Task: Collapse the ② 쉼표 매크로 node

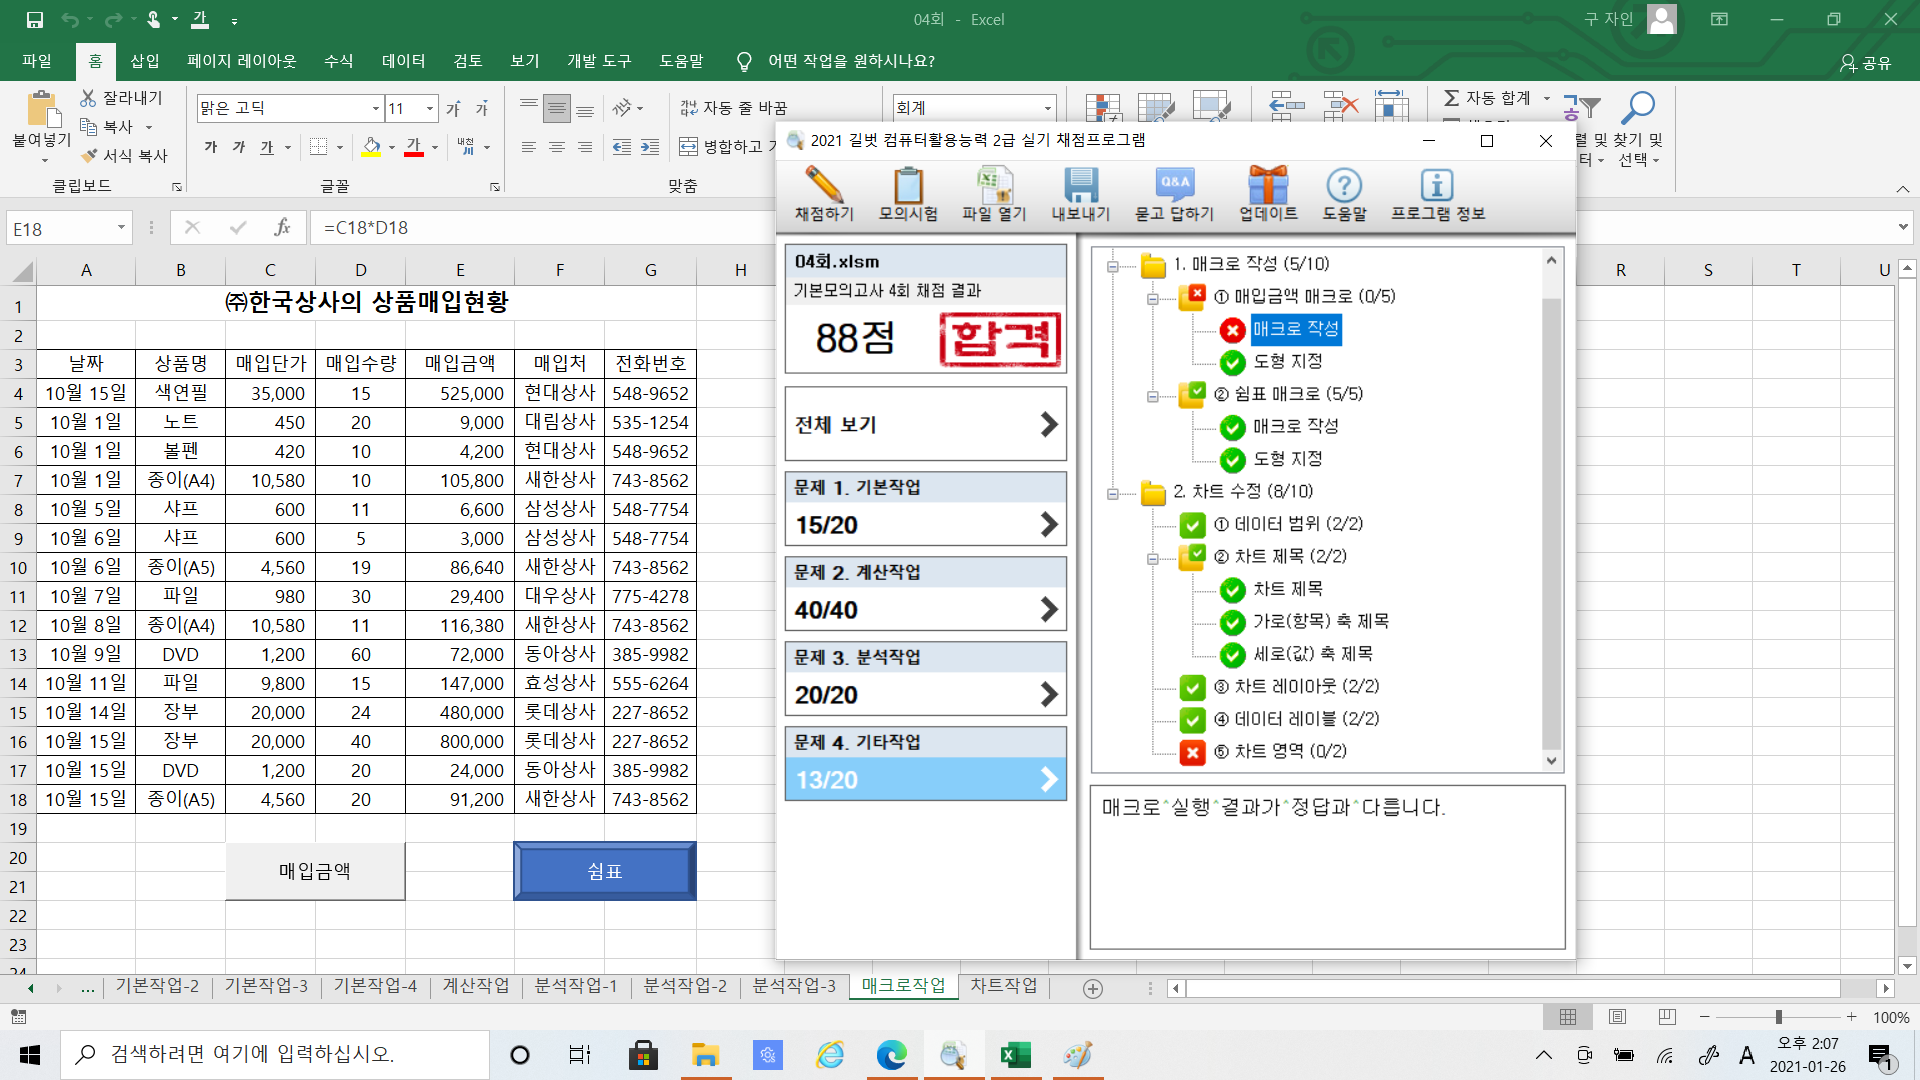Action: [1152, 396]
